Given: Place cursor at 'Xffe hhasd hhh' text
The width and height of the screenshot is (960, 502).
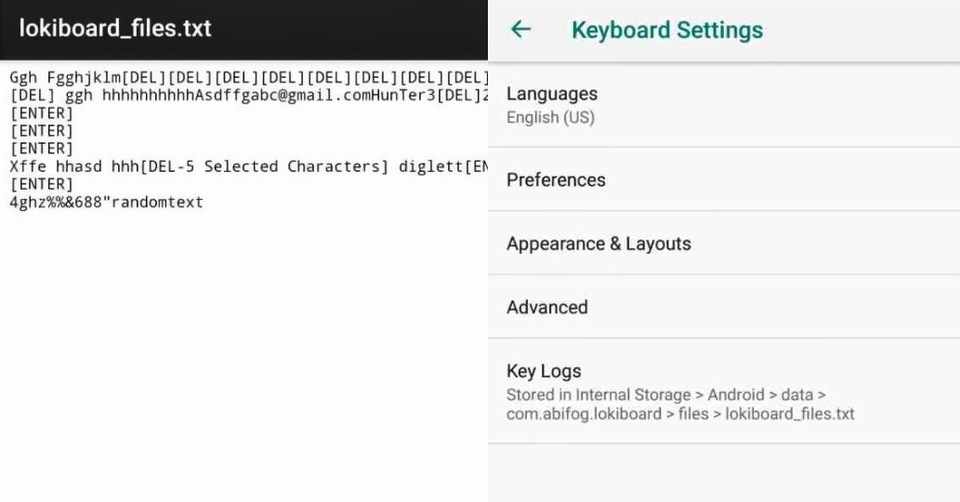Looking at the screenshot, I should [75, 167].
